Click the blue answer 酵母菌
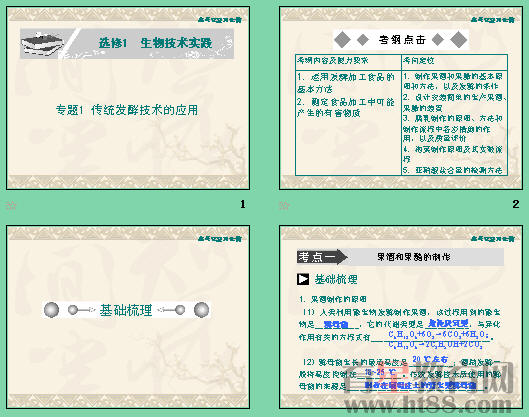The image size is (529, 417). [x=336, y=325]
